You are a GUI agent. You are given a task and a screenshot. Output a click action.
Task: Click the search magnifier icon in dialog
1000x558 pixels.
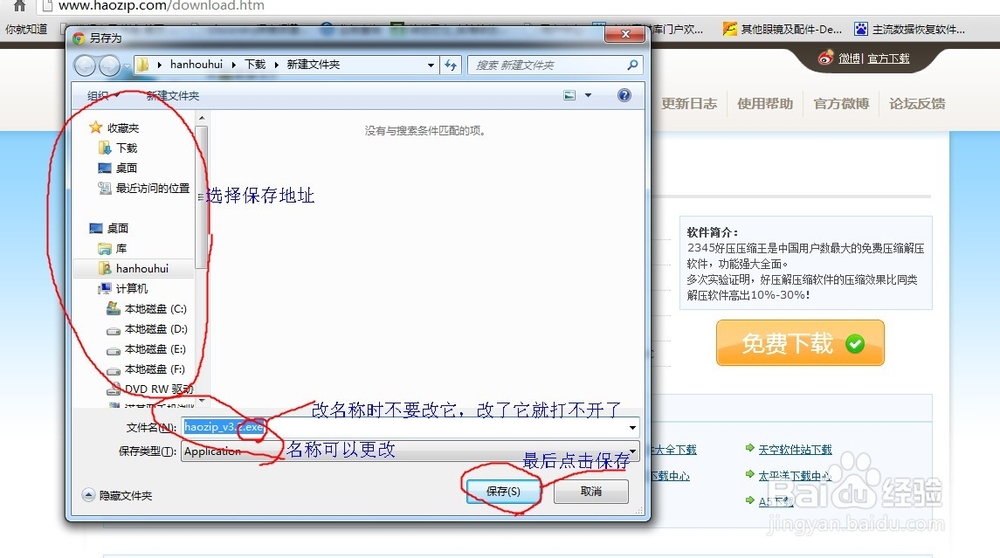tap(632, 65)
